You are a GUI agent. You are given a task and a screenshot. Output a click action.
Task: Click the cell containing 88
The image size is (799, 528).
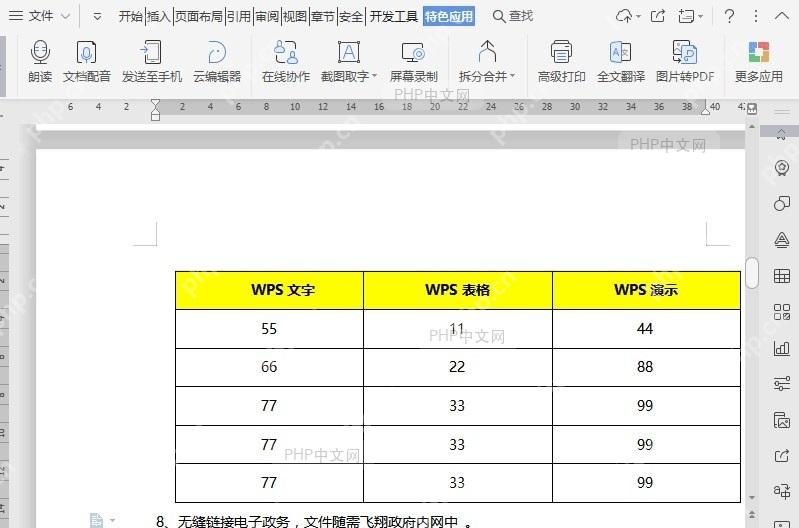pyautogui.click(x=646, y=367)
